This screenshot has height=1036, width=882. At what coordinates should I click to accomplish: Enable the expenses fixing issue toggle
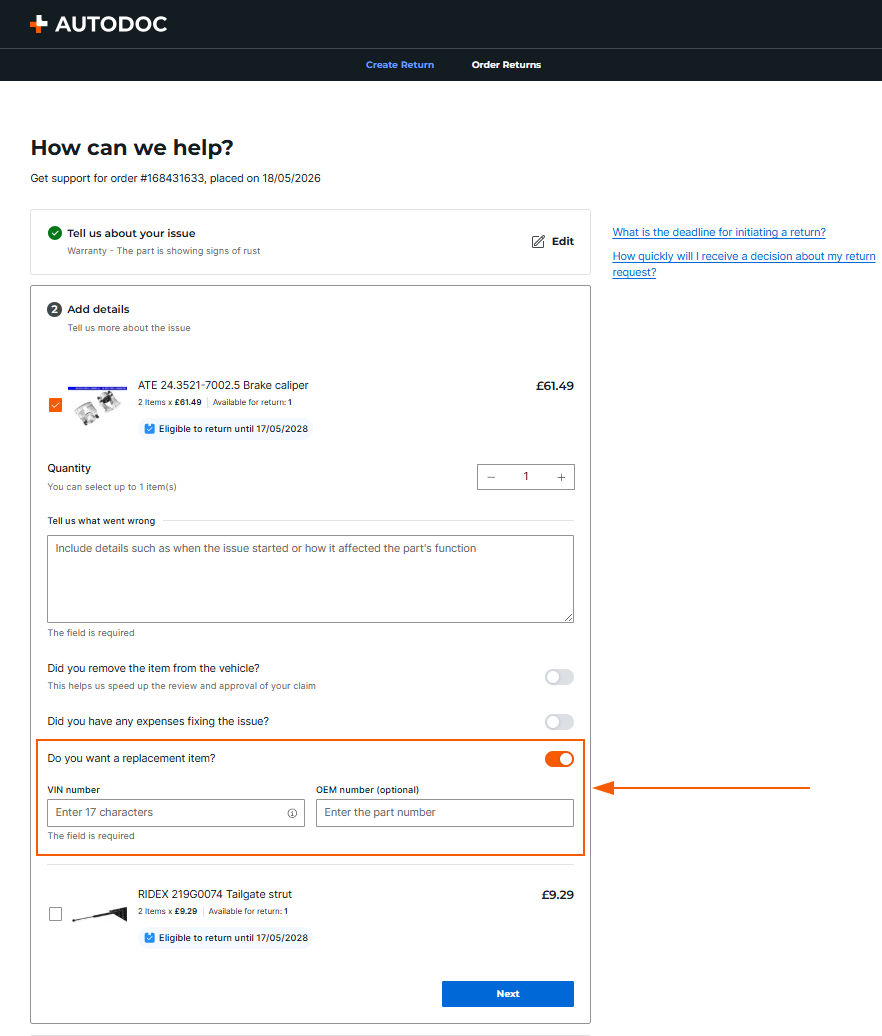pyautogui.click(x=559, y=722)
